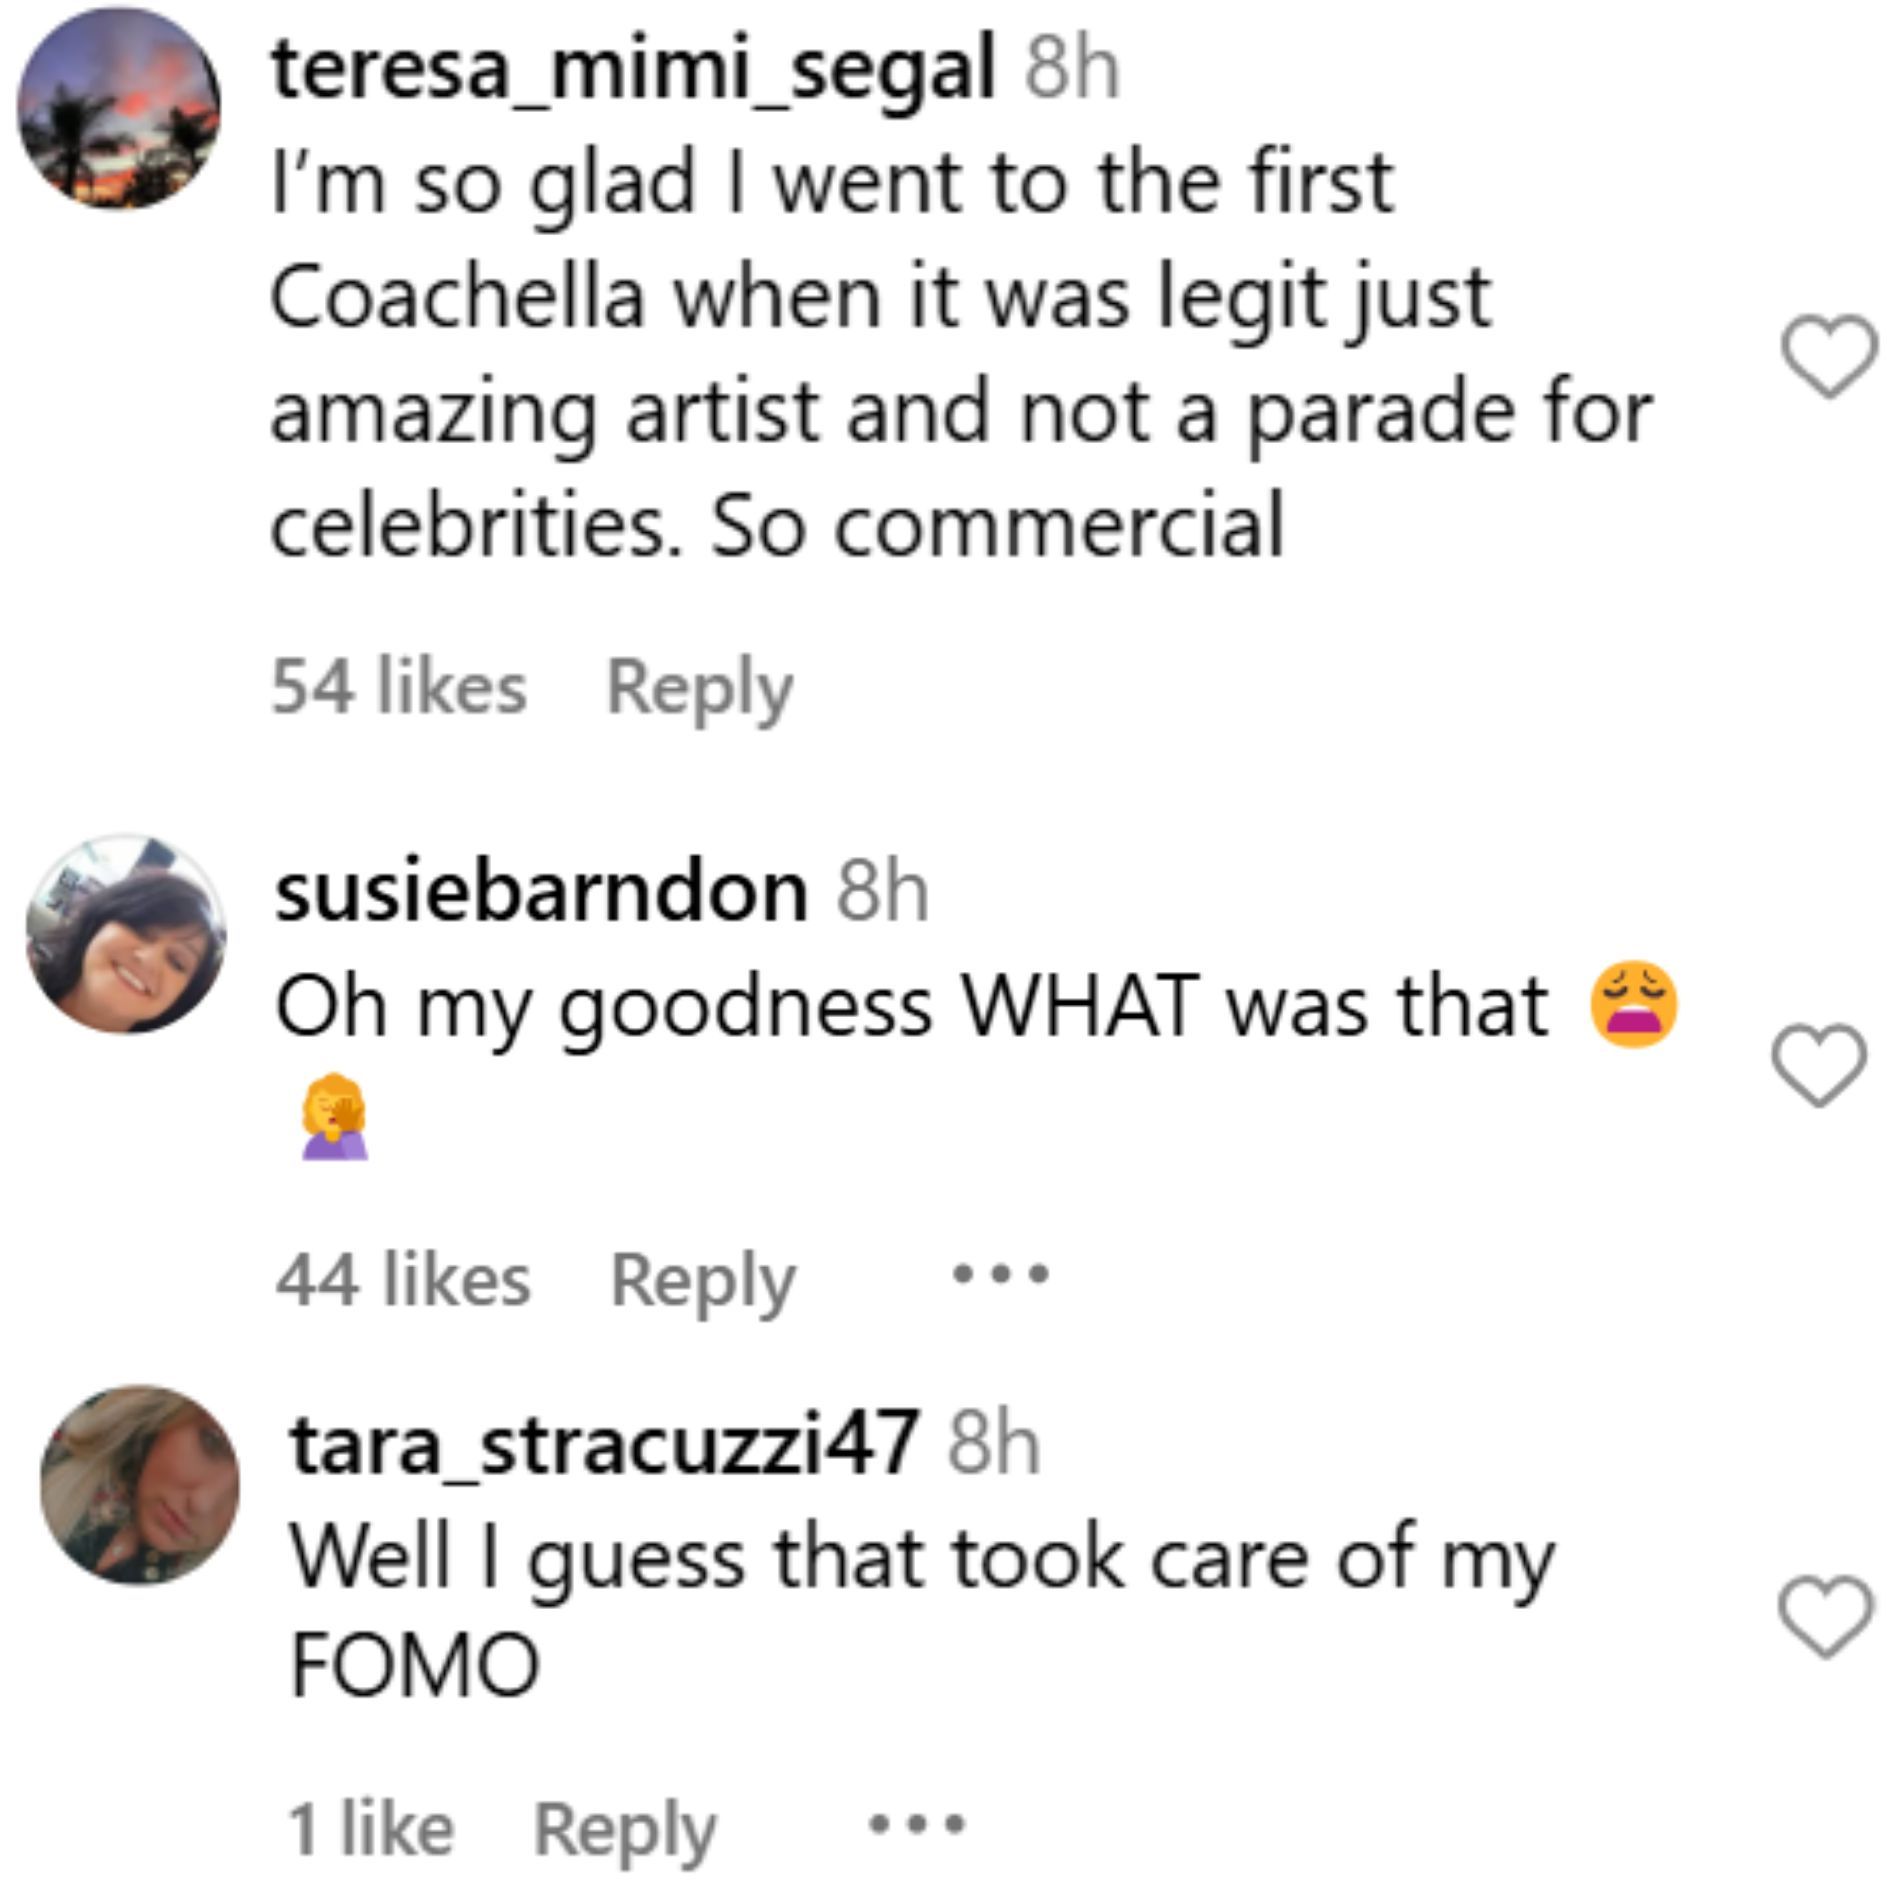
Task: Open susiebarndon's profile avatar
Action: pos(126,935)
